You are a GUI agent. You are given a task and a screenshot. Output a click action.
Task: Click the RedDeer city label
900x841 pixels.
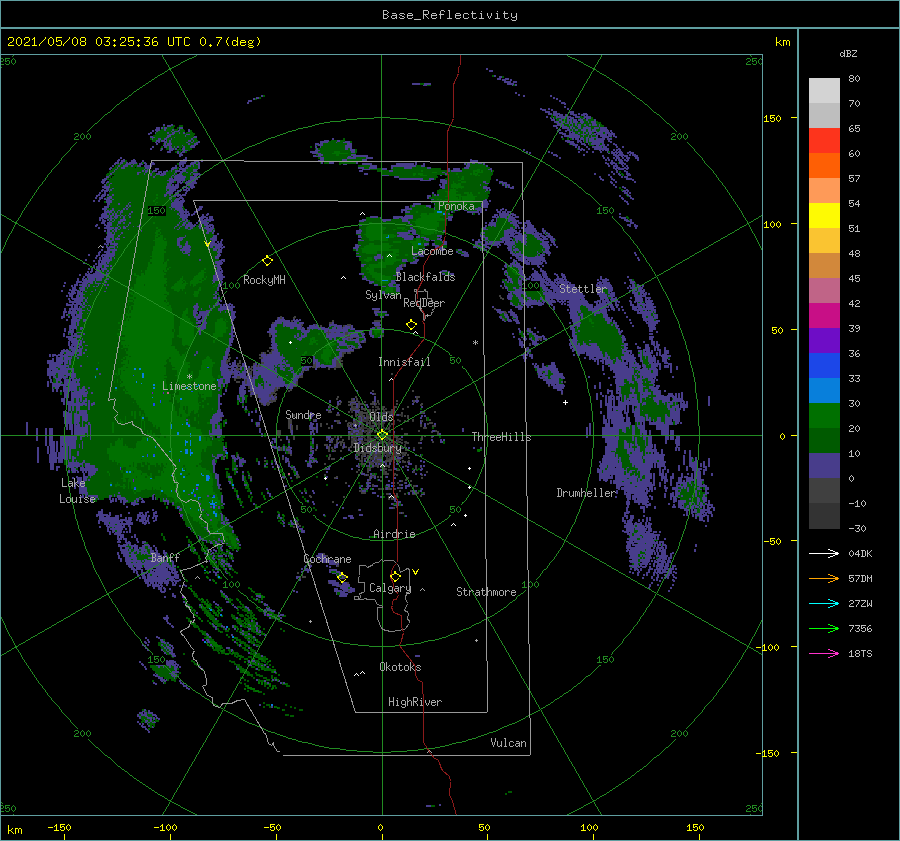point(424,303)
